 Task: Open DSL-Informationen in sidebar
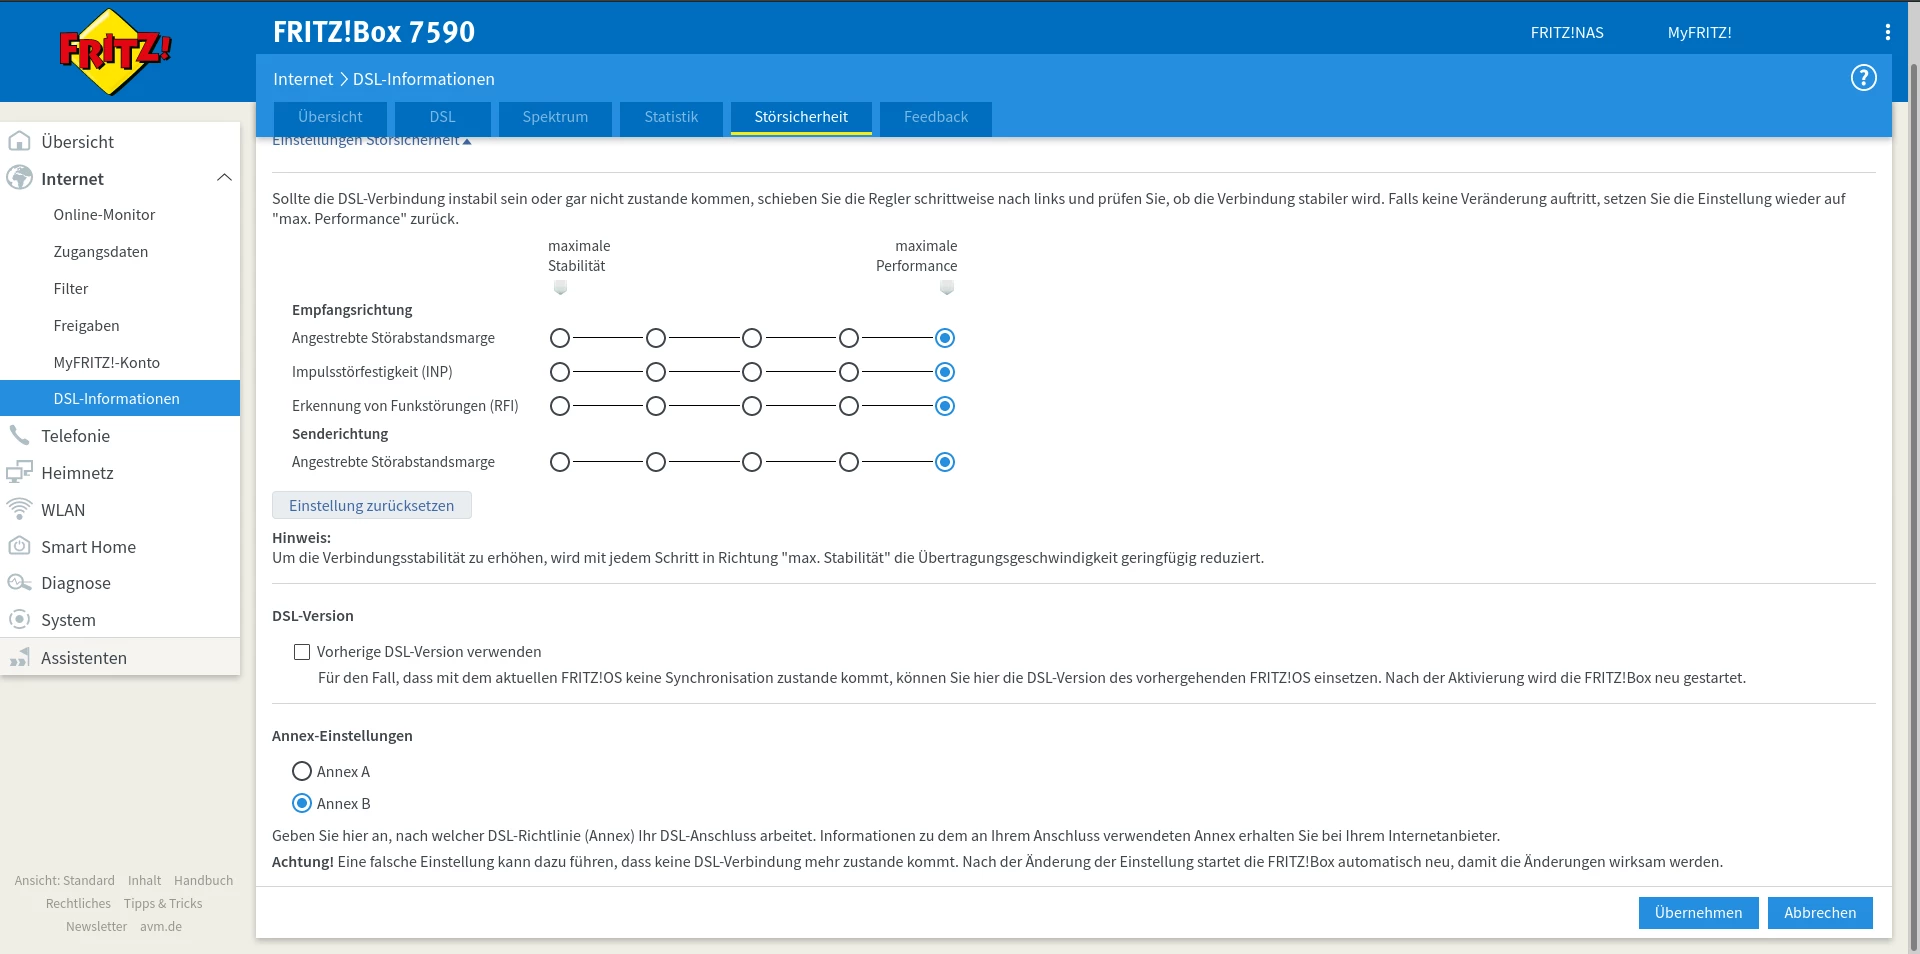coord(120,398)
